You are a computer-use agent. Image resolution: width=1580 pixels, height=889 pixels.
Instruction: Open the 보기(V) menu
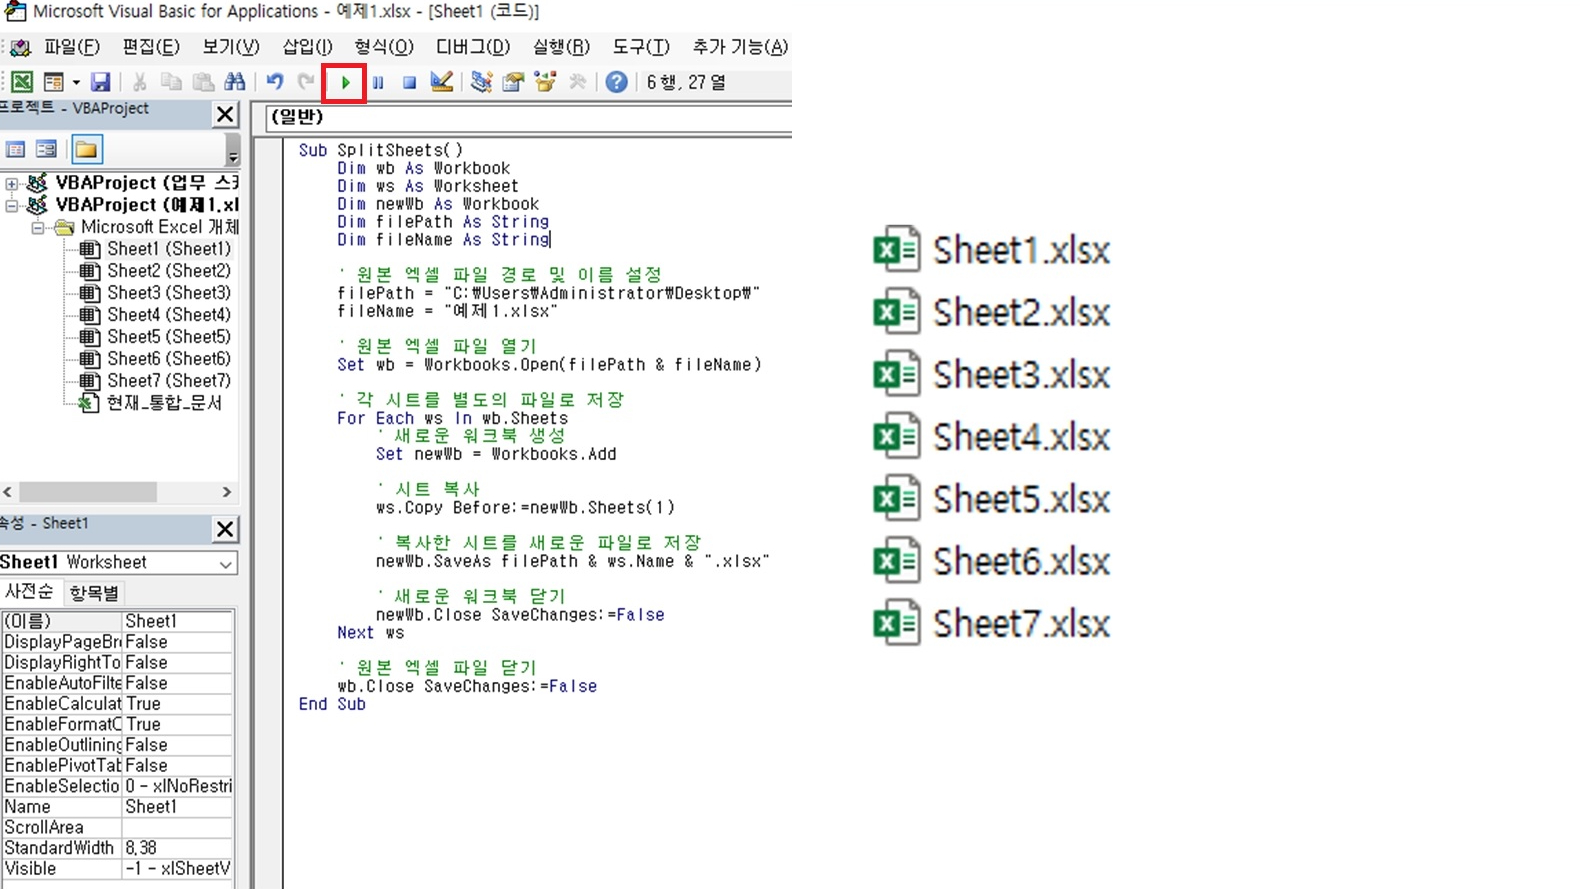pyautogui.click(x=231, y=47)
